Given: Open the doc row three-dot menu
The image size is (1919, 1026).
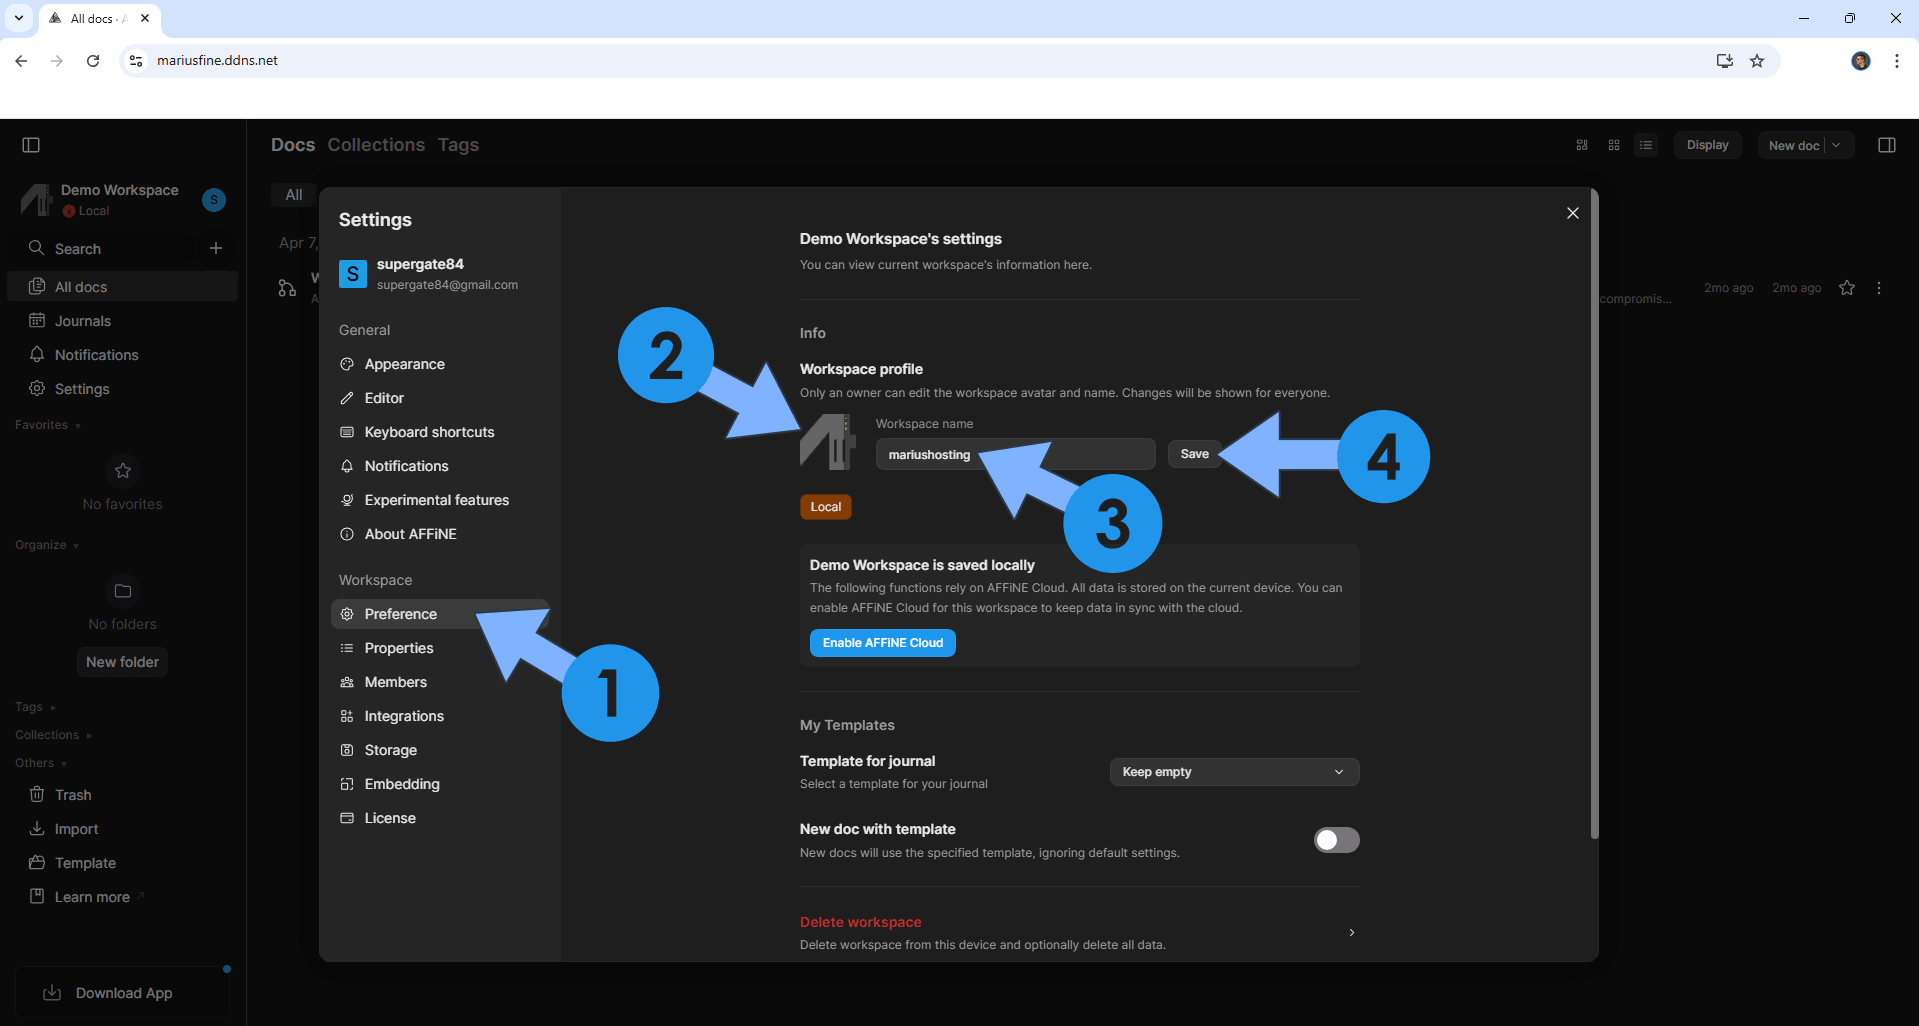Looking at the screenshot, I should pos(1879,288).
